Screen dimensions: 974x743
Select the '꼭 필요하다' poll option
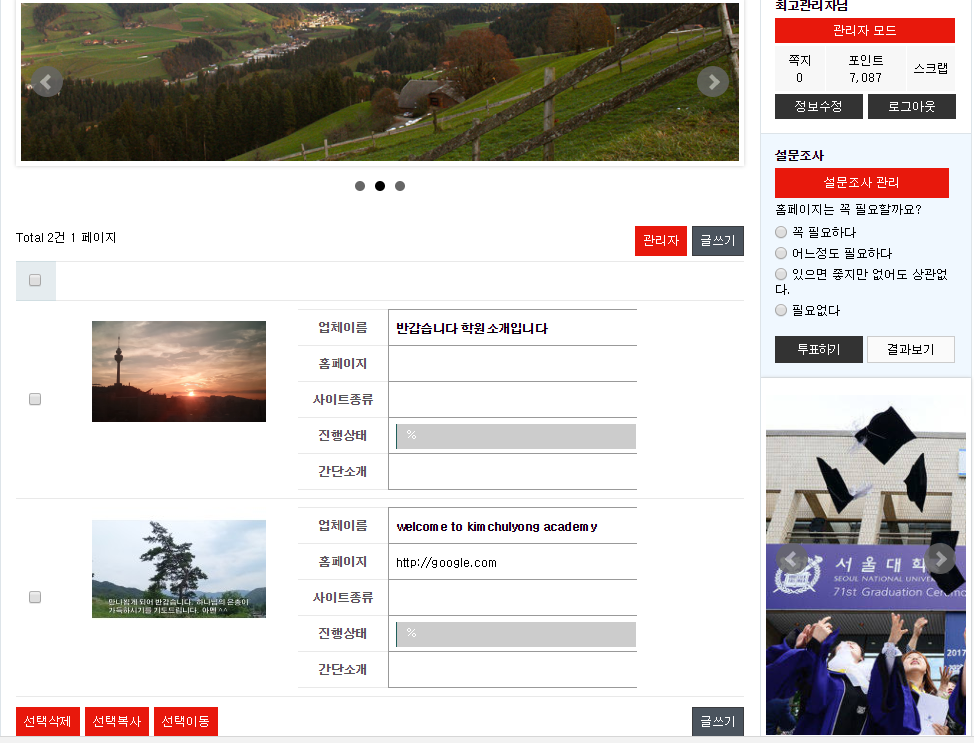(x=781, y=232)
